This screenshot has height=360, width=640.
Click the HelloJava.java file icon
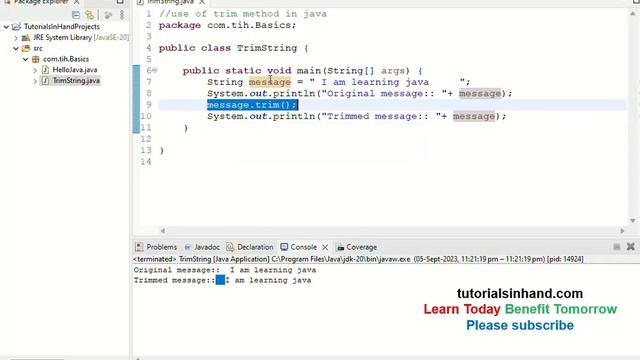[45, 70]
